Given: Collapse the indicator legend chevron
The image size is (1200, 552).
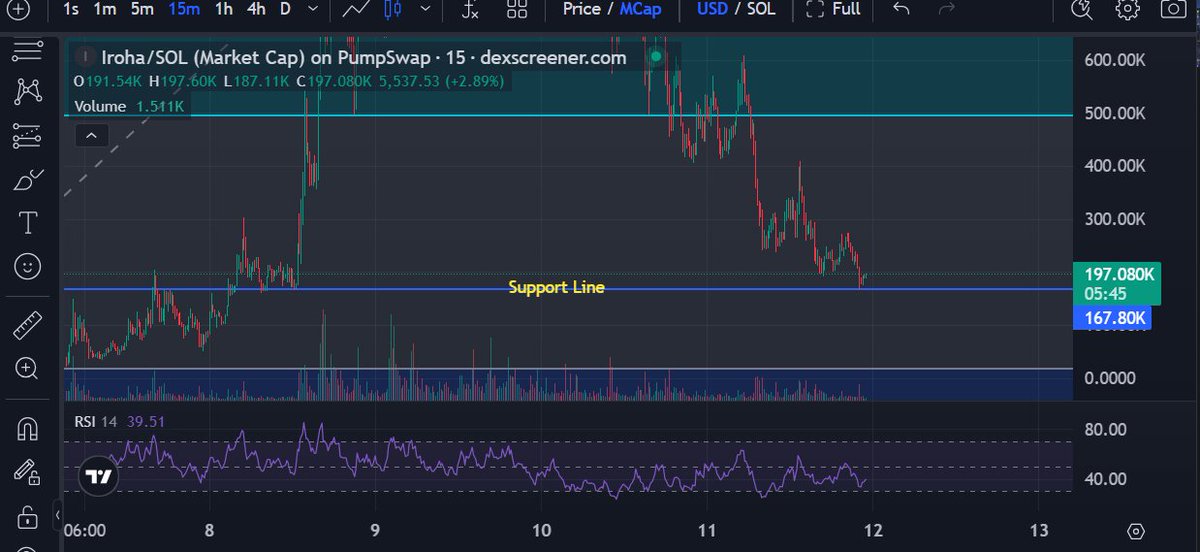Looking at the screenshot, I should pyautogui.click(x=91, y=134).
